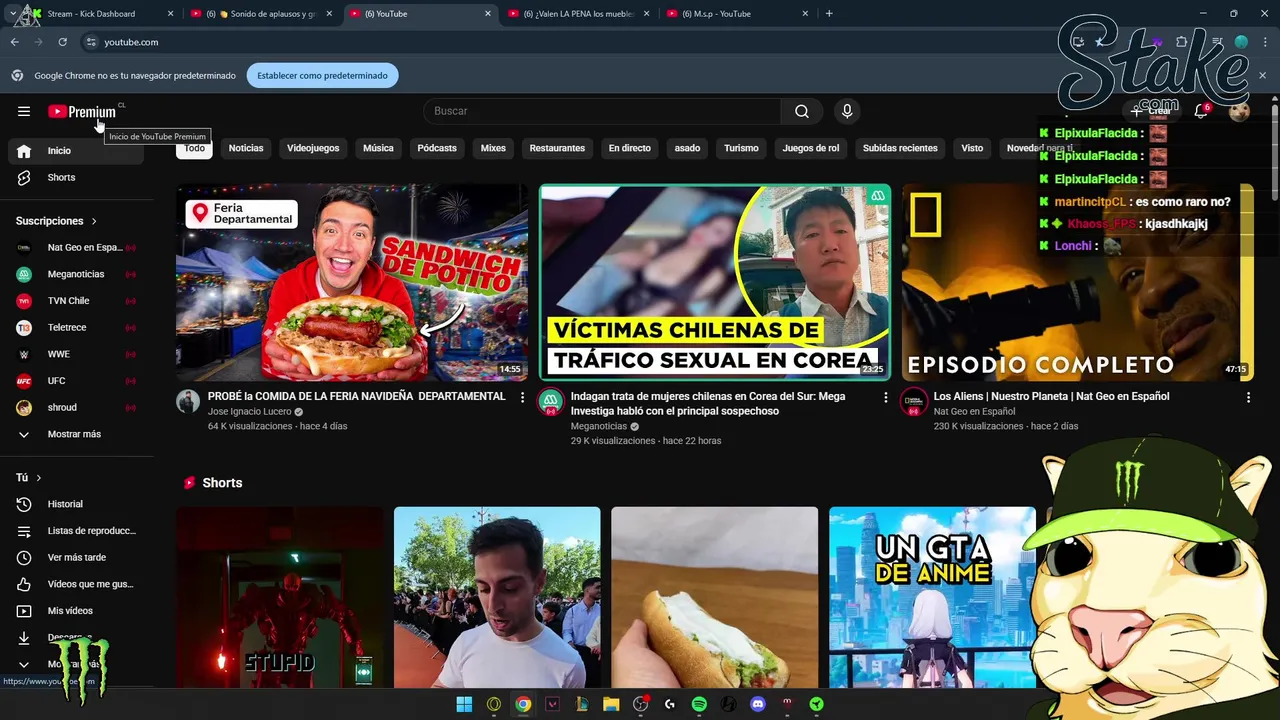
Task: Switch to ¿Valen LA PENA los muebles tab
Action: (580, 14)
